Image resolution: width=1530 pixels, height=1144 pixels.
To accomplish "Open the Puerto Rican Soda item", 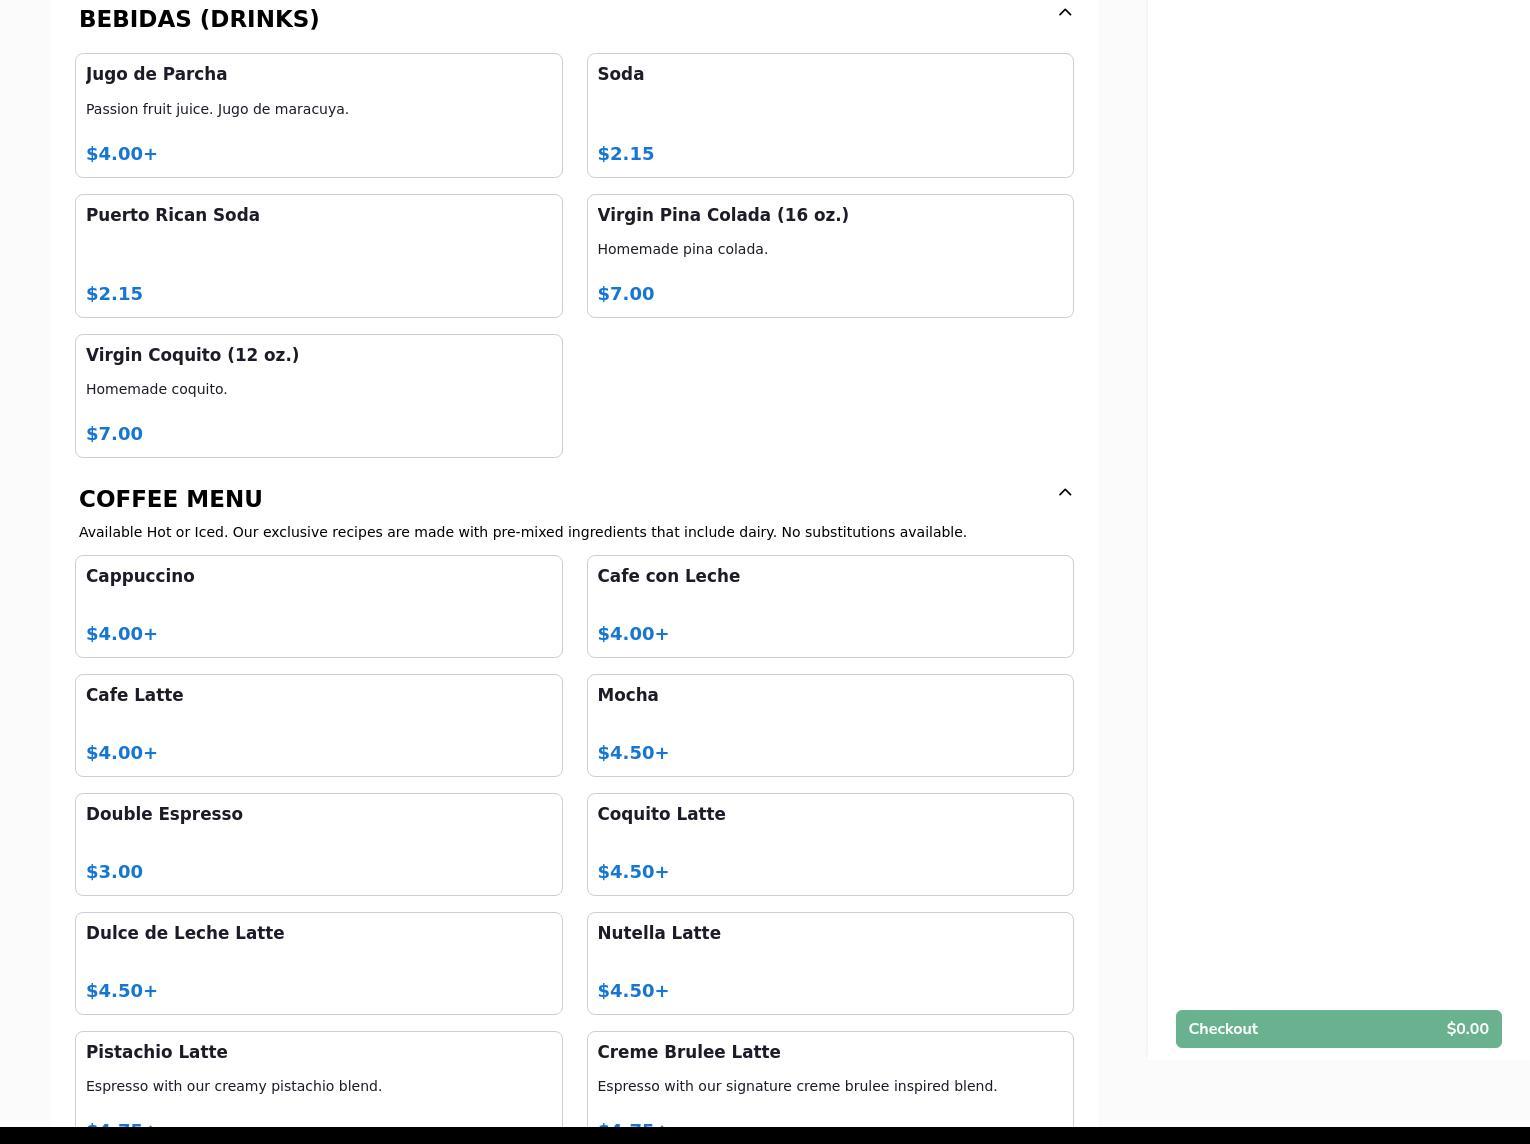I will 318,255.
